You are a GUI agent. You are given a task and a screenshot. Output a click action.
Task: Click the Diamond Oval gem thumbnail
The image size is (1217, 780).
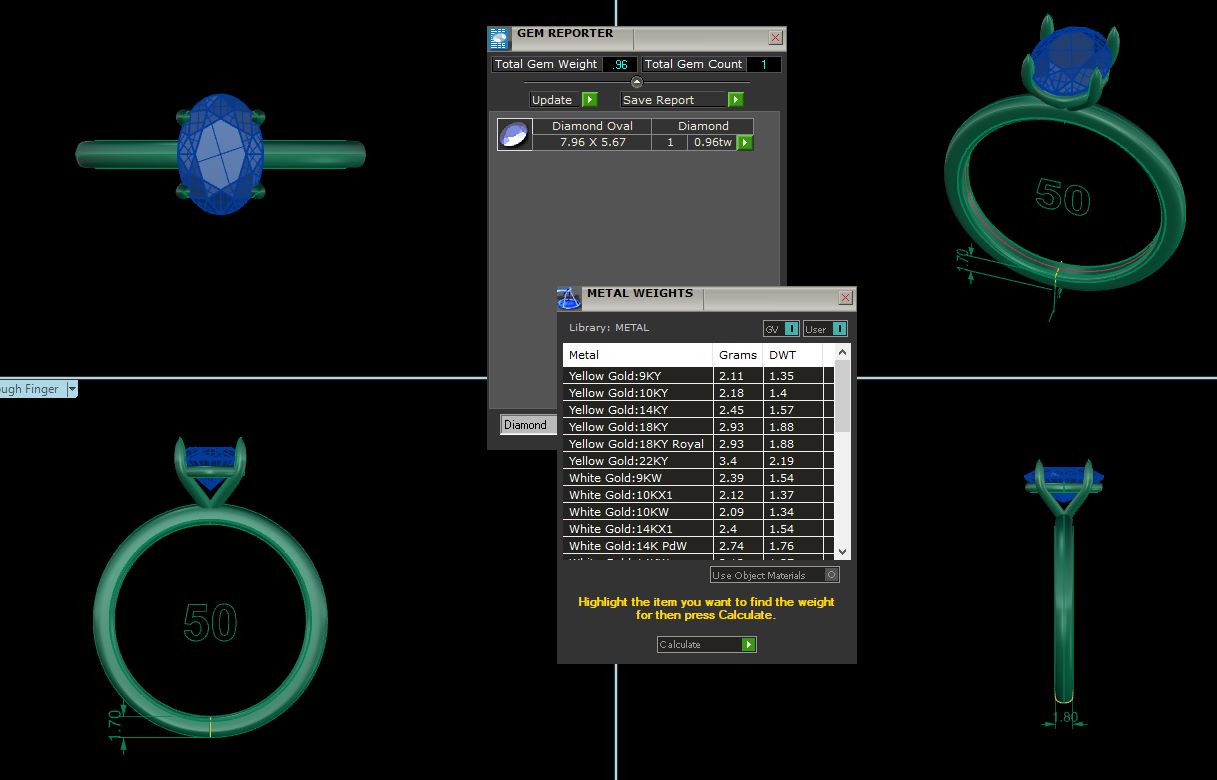[x=514, y=135]
